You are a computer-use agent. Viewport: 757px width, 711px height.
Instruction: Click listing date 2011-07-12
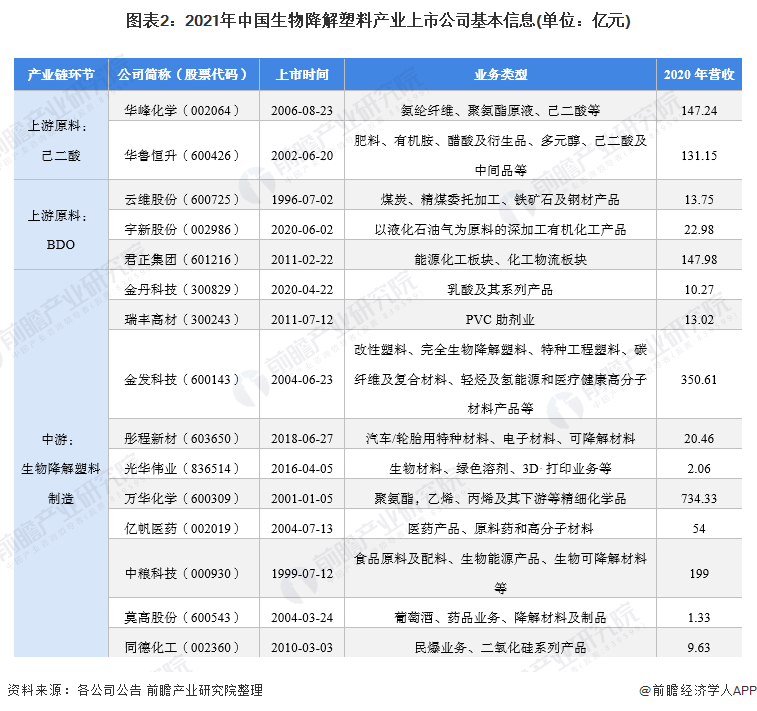click(x=302, y=319)
